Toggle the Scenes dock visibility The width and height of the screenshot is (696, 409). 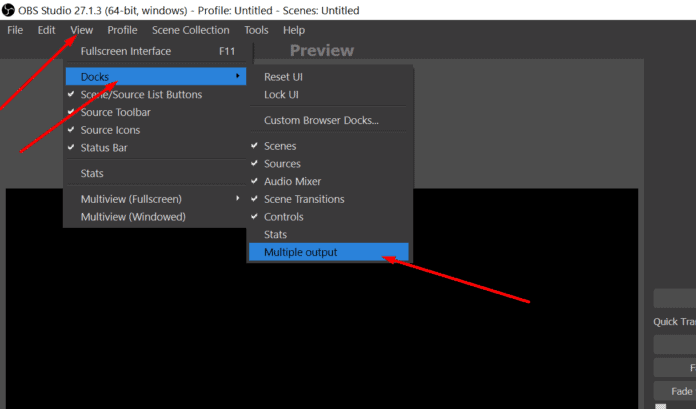[x=280, y=146]
